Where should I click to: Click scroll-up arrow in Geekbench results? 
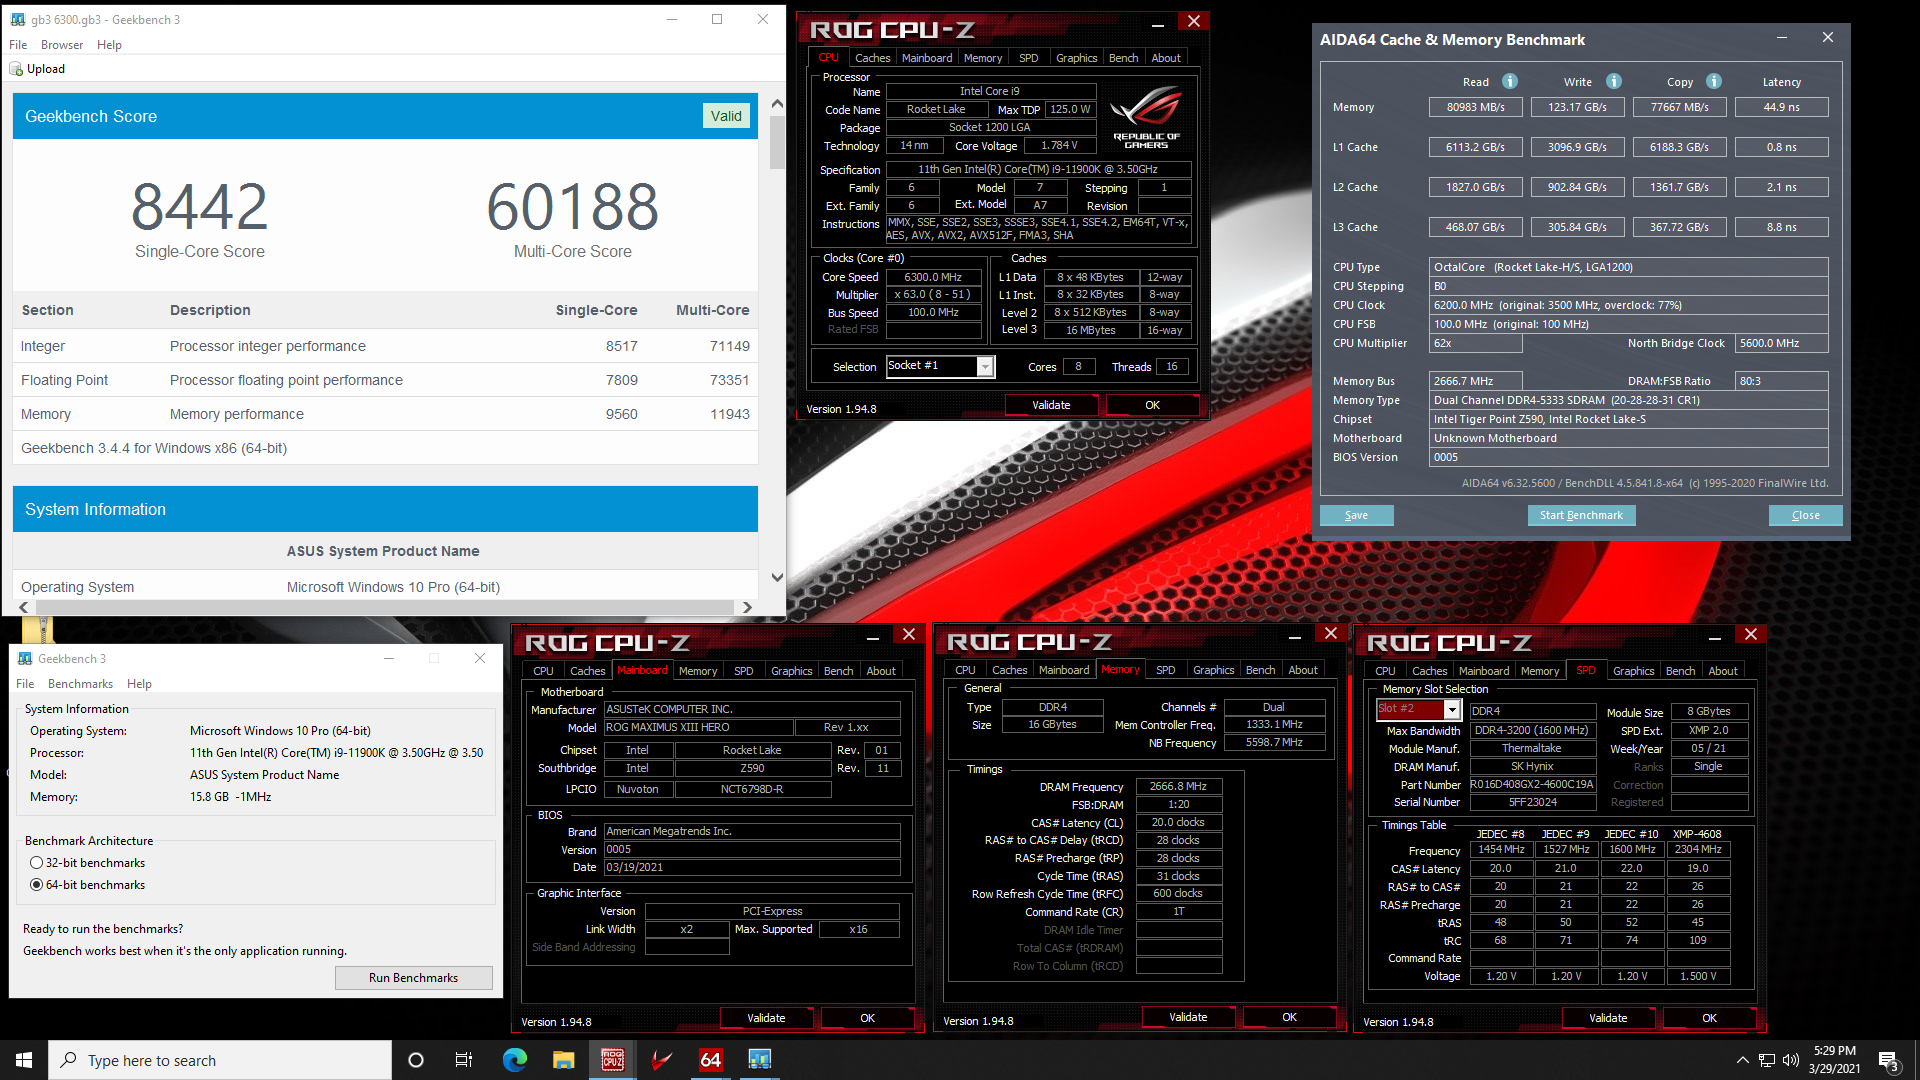pyautogui.click(x=777, y=104)
